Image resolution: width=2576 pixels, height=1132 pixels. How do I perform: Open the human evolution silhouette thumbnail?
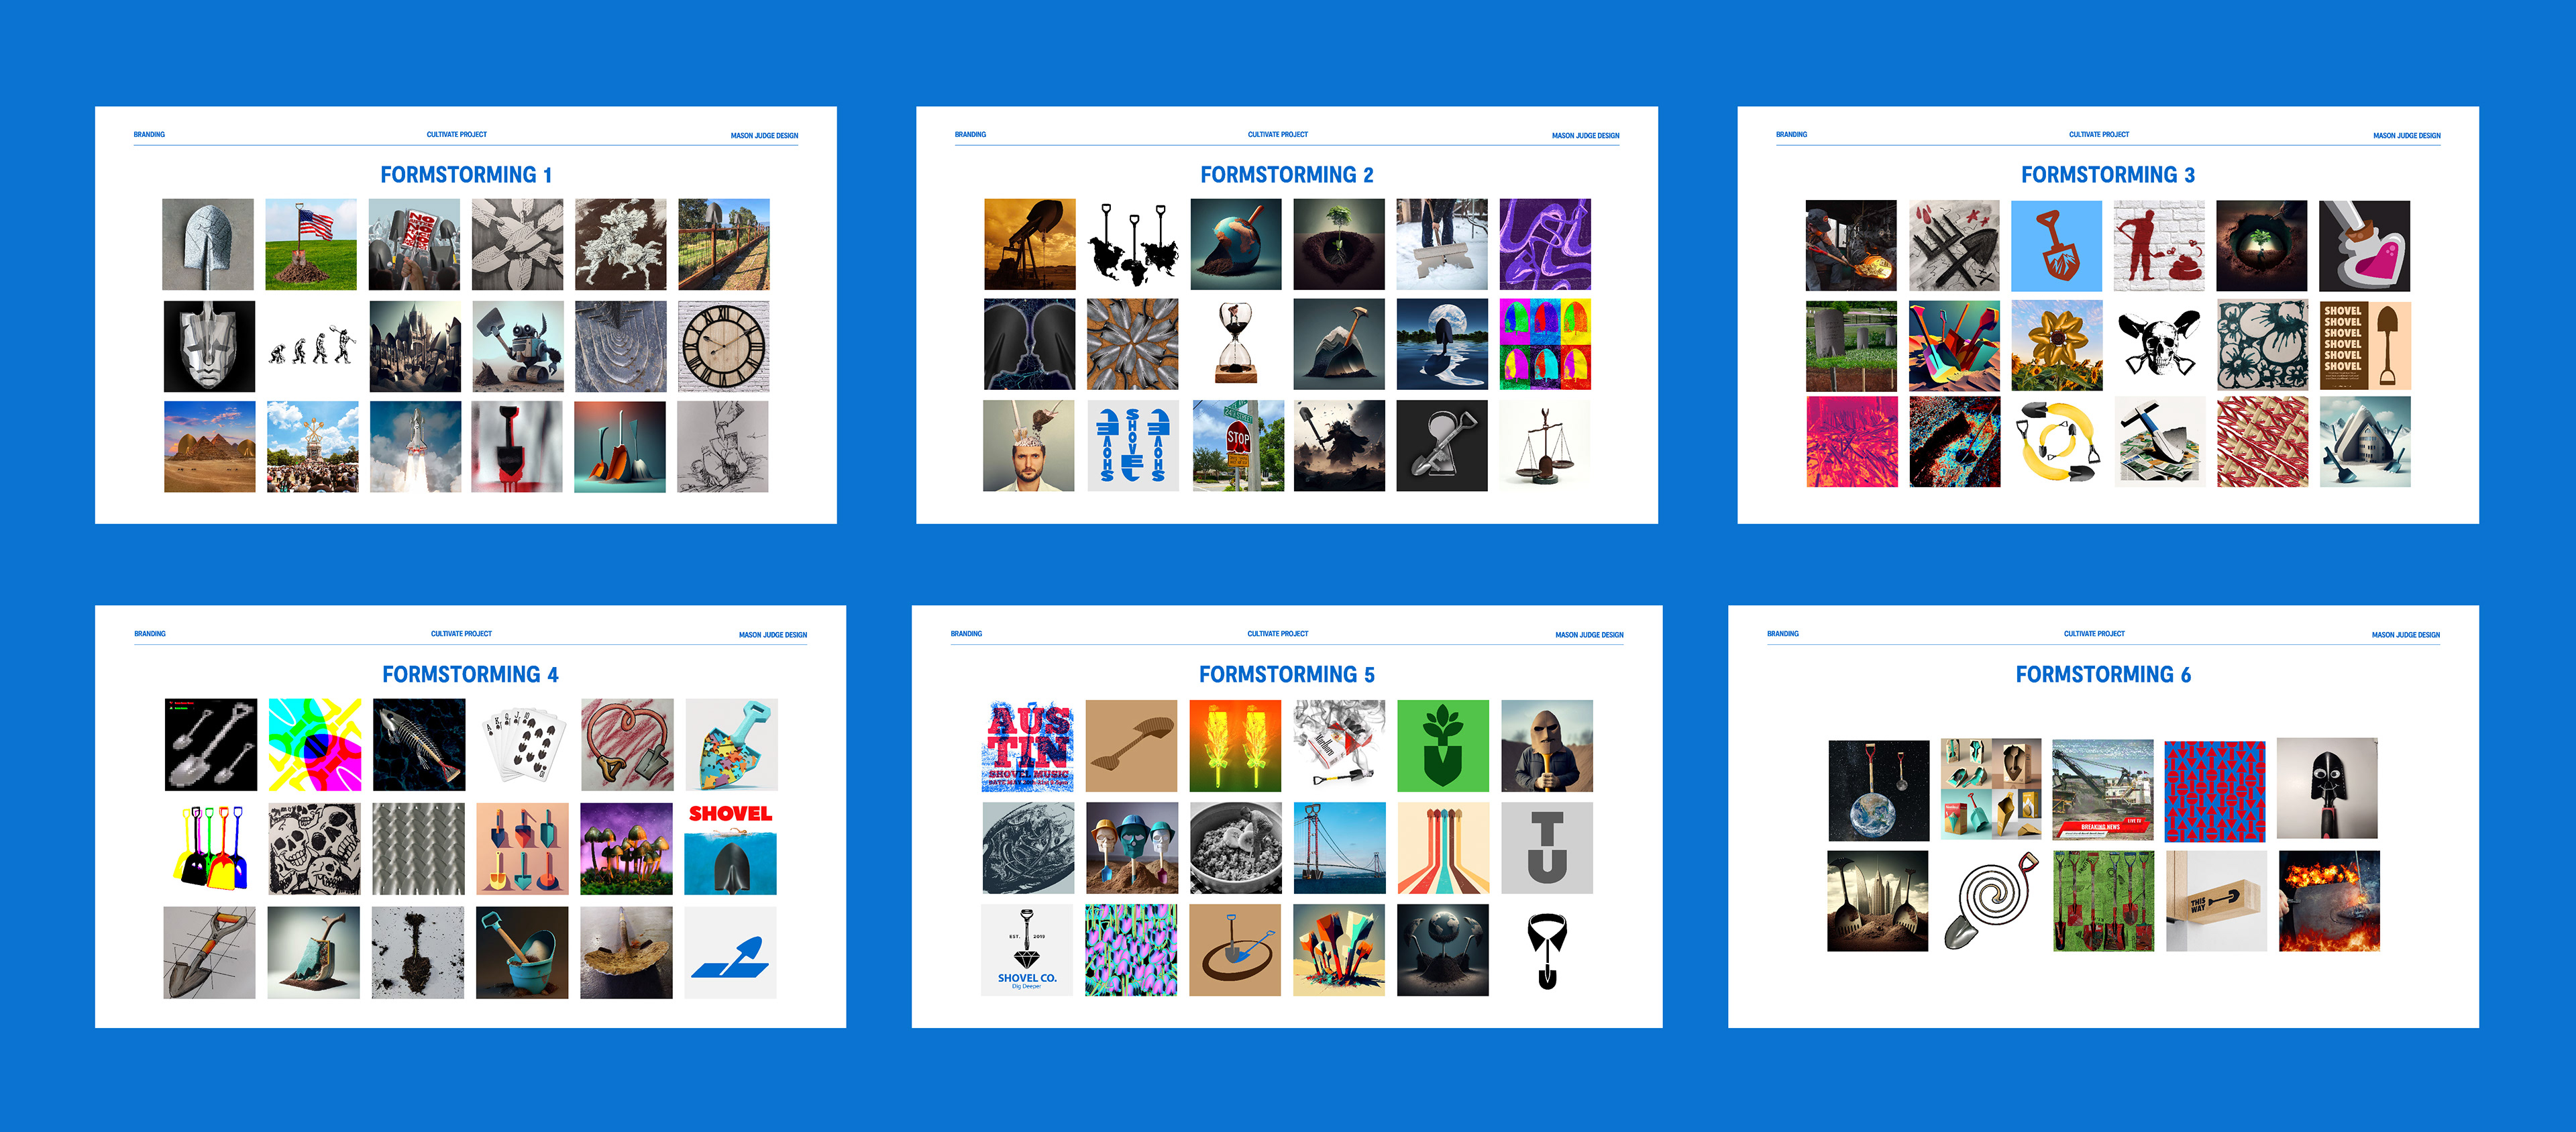click(311, 346)
